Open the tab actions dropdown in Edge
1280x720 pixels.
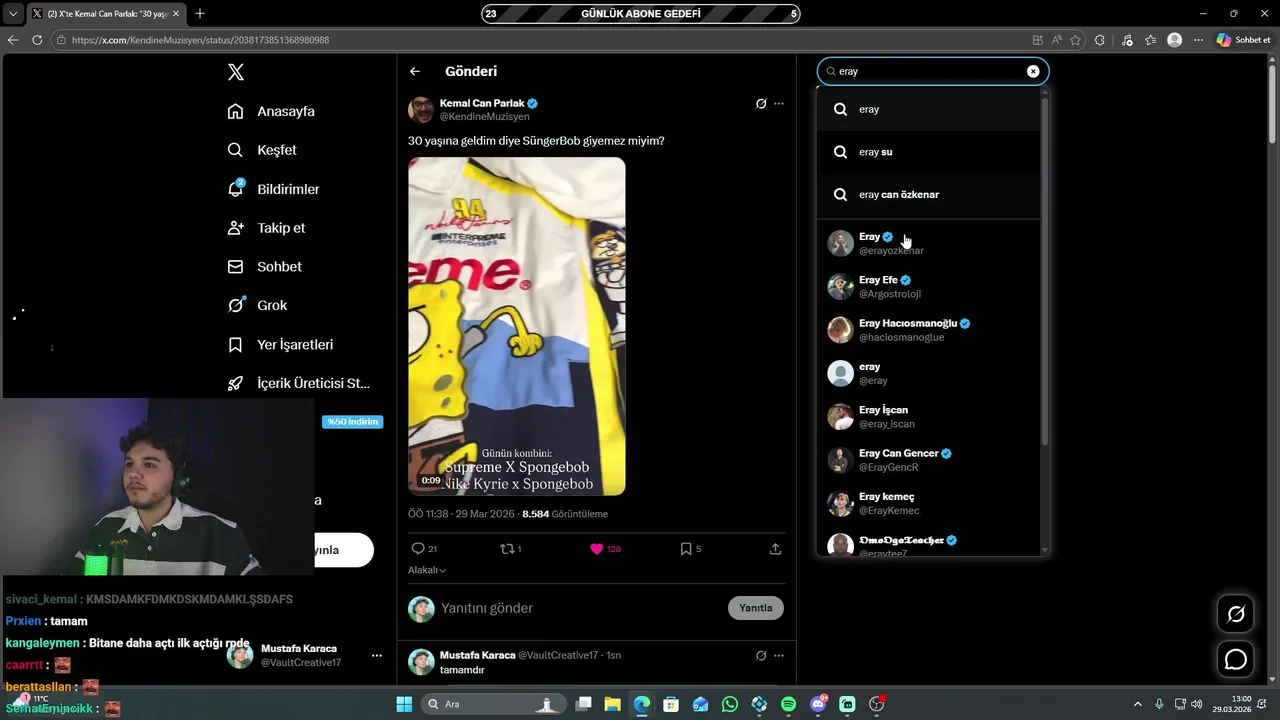(13, 13)
